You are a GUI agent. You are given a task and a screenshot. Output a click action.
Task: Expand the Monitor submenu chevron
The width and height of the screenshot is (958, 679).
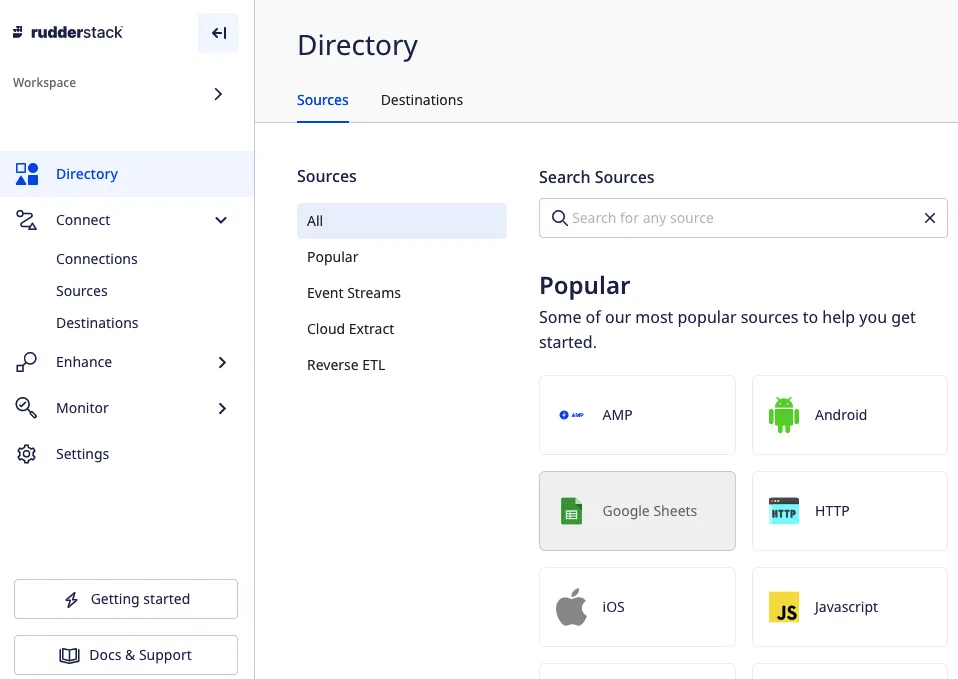[x=222, y=408]
